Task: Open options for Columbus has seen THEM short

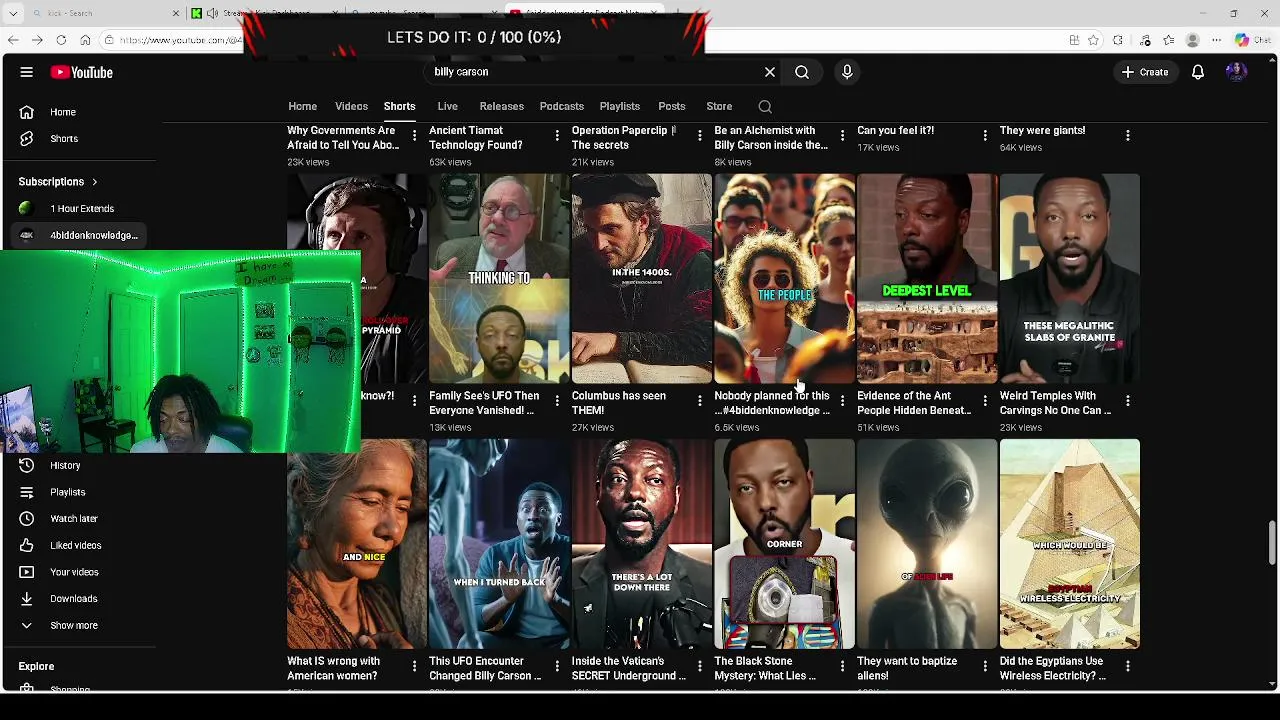Action: 700,401
